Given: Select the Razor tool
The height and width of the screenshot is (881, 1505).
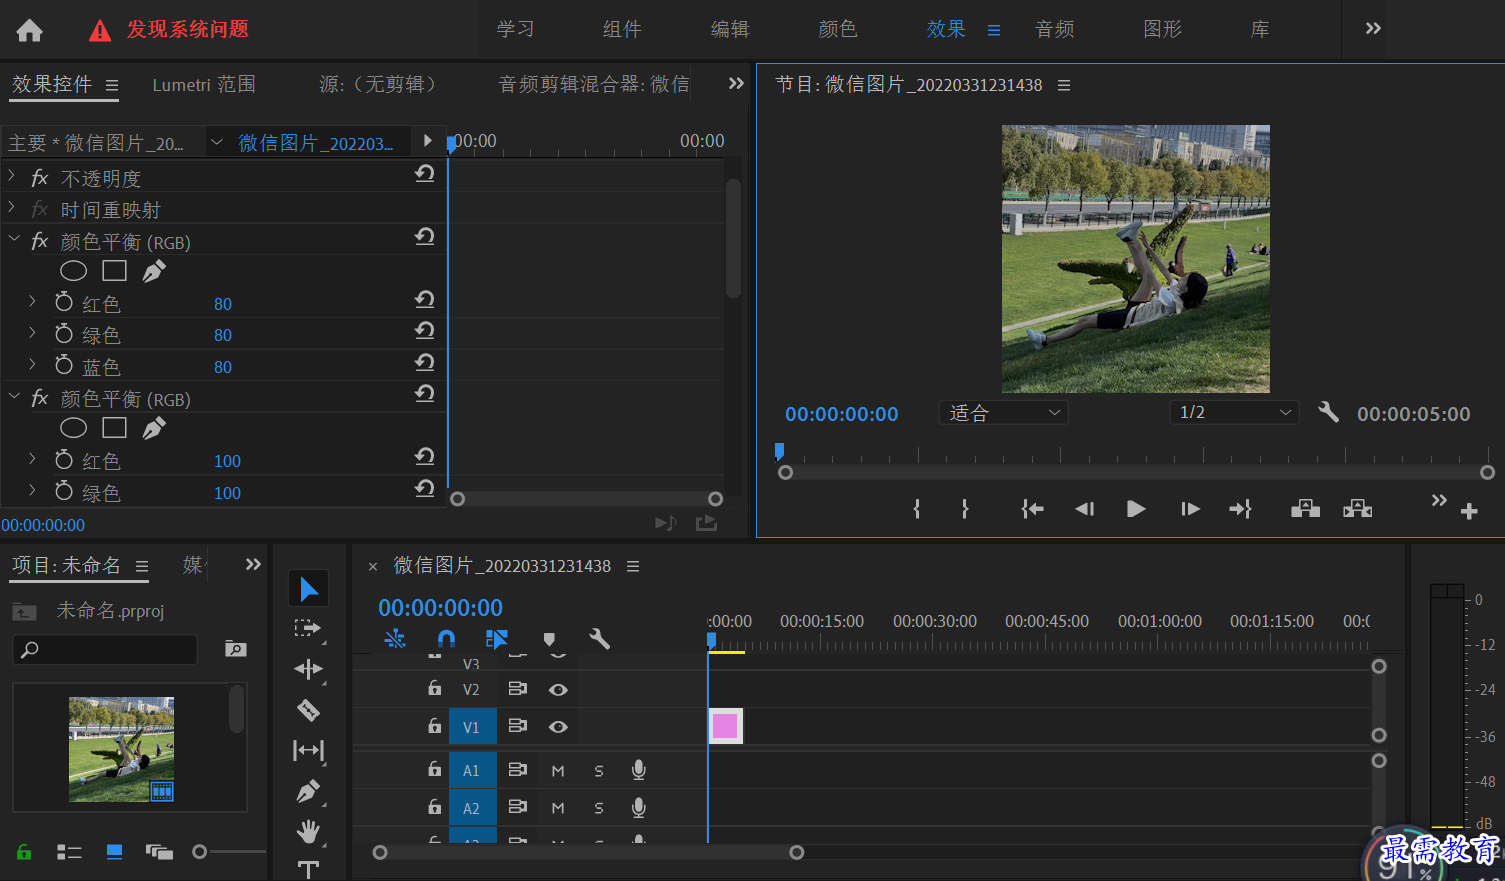Looking at the screenshot, I should pos(308,710).
